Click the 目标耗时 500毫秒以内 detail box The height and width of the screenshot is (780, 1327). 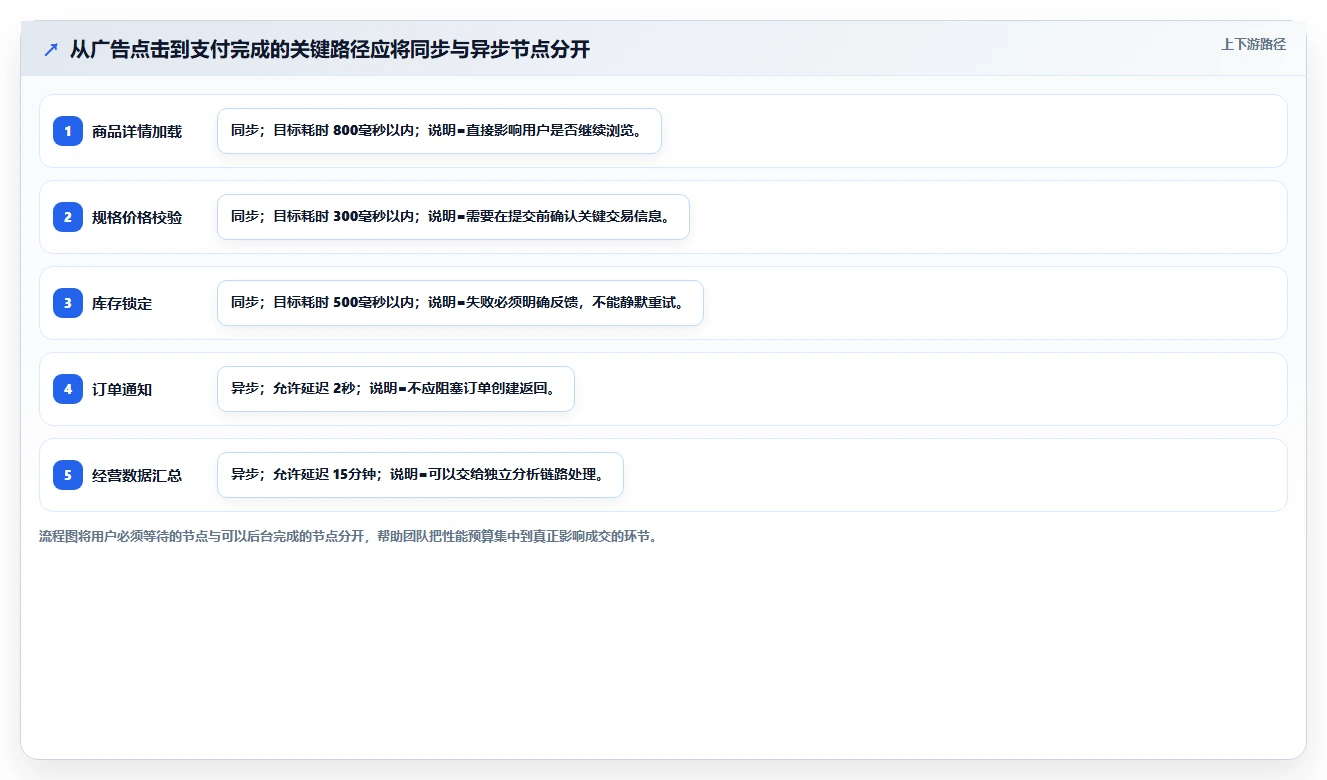(x=460, y=303)
